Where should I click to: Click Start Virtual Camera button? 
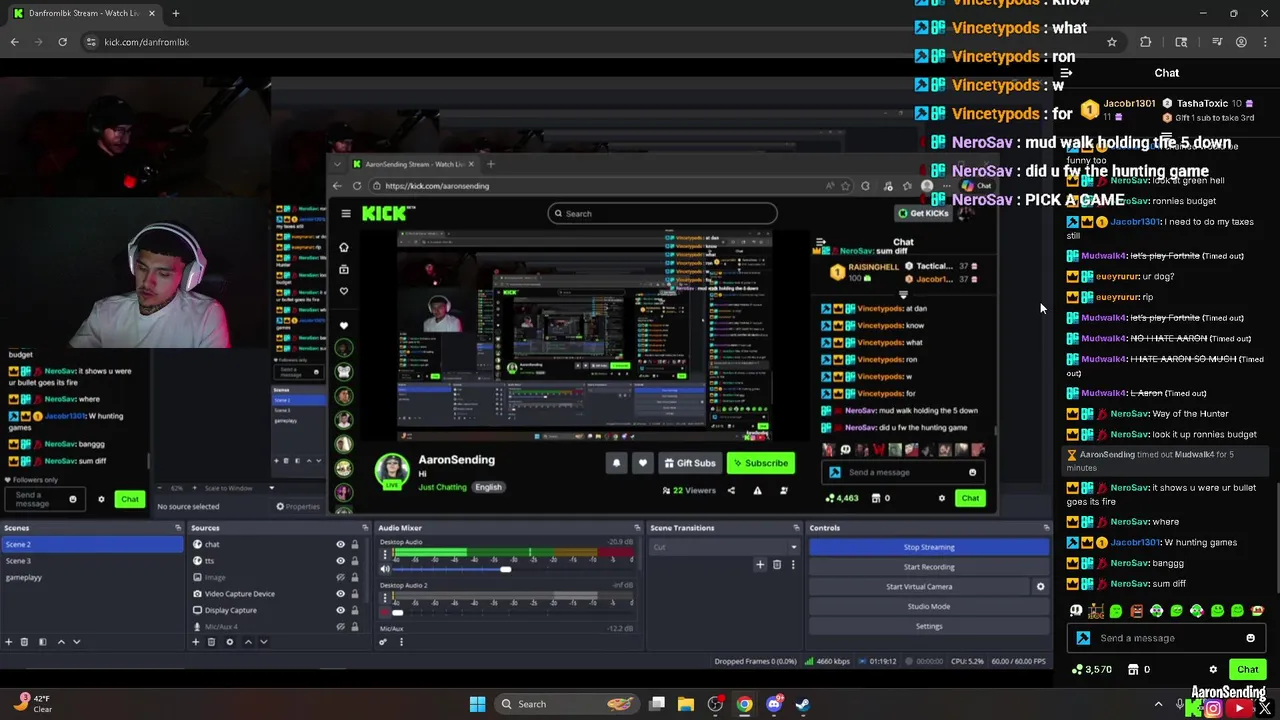pos(919,587)
